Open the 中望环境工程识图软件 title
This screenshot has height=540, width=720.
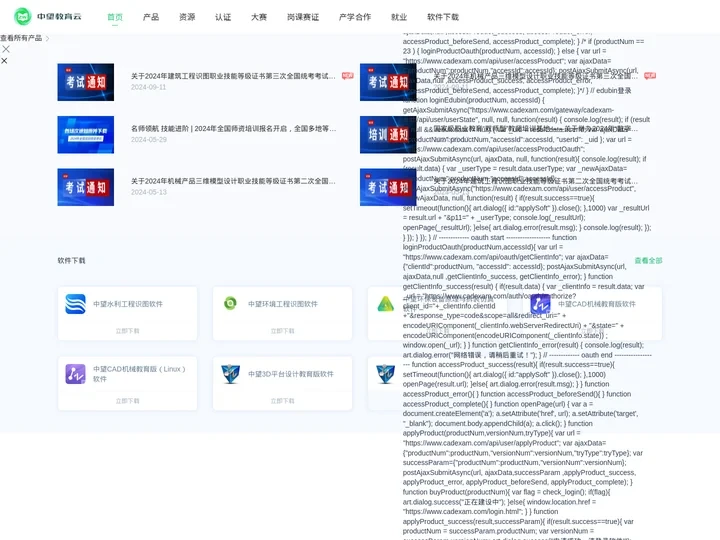(283, 304)
